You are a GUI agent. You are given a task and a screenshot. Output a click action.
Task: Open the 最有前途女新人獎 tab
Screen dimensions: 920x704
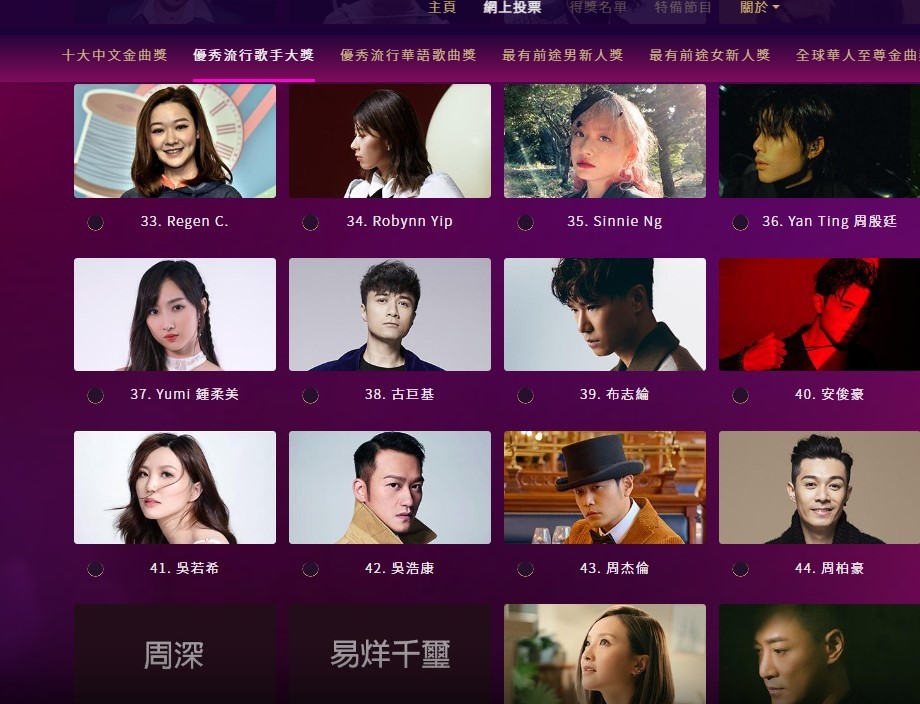(709, 55)
